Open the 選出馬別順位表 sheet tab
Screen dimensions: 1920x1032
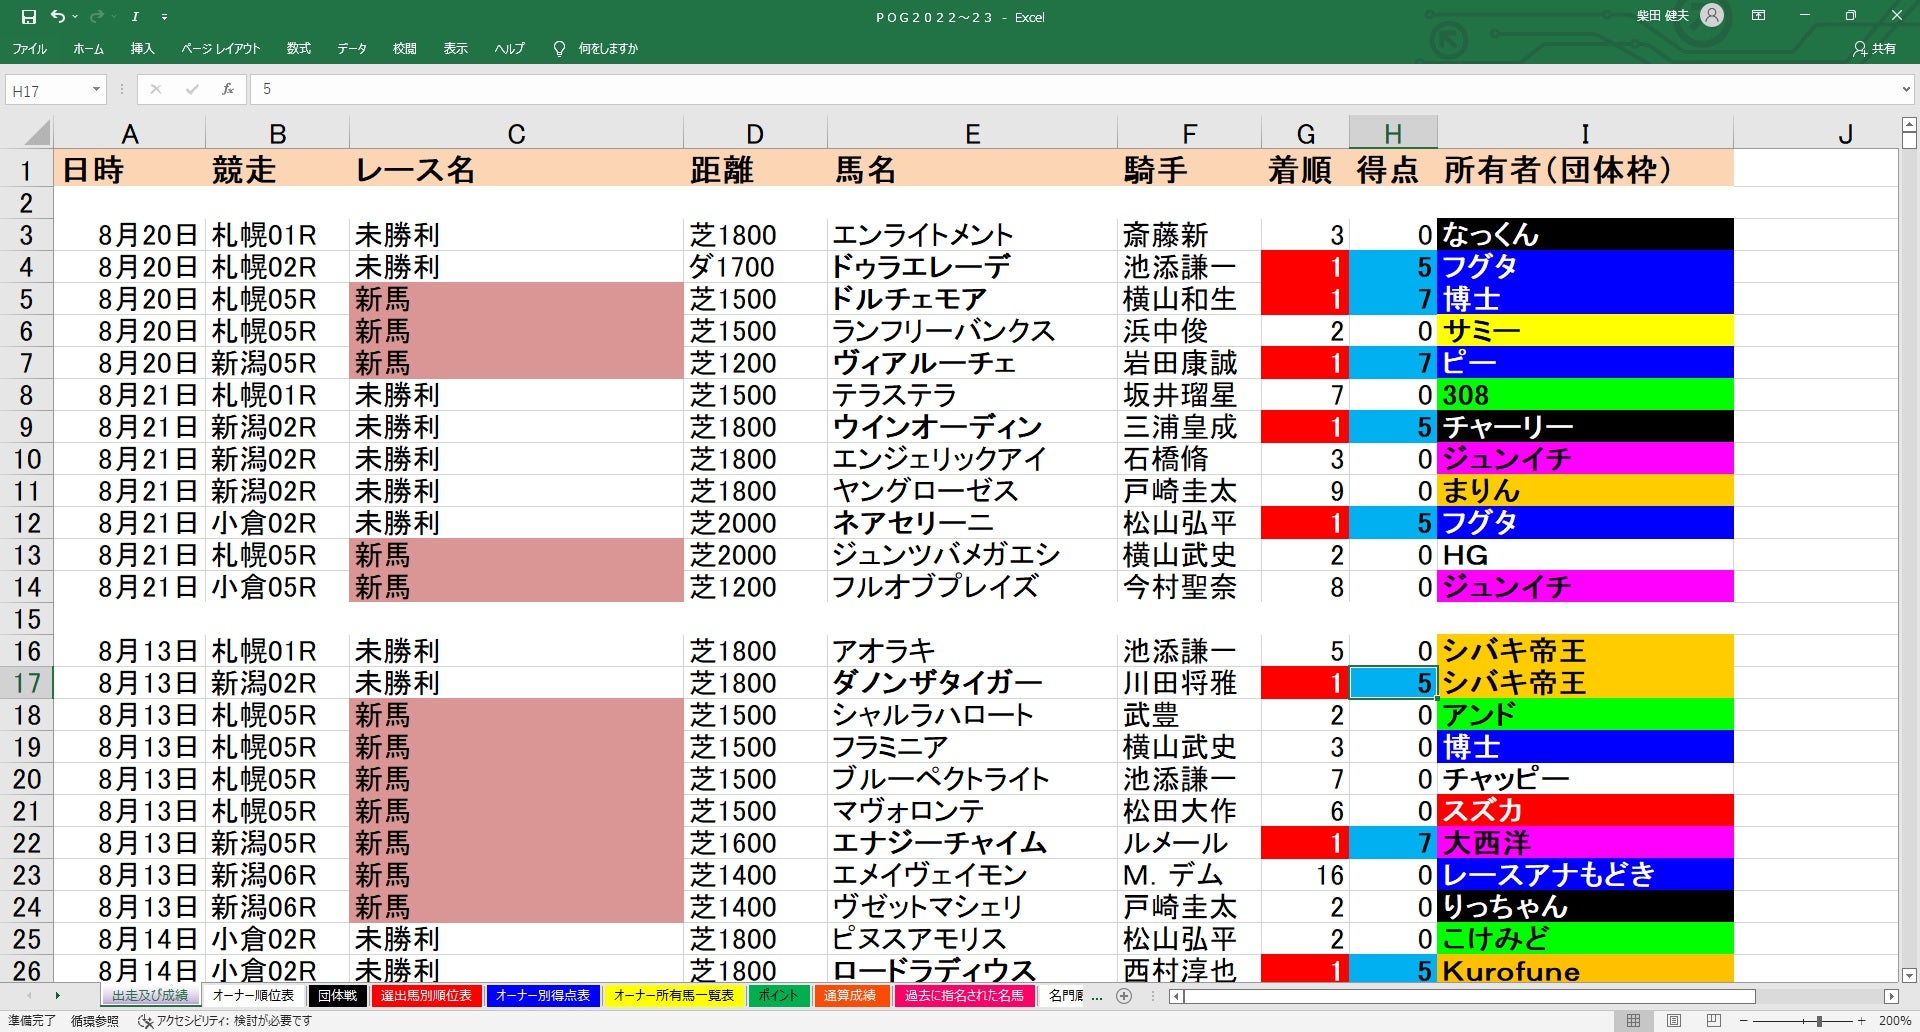pyautogui.click(x=426, y=996)
